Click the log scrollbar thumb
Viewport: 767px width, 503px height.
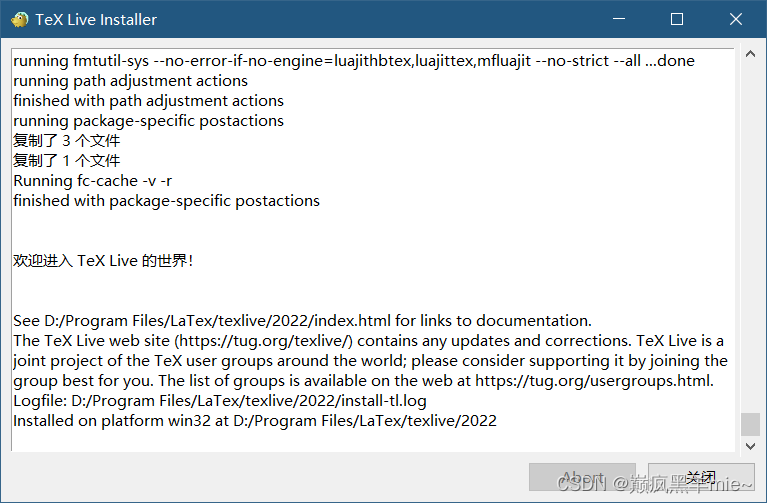pyautogui.click(x=750, y=424)
